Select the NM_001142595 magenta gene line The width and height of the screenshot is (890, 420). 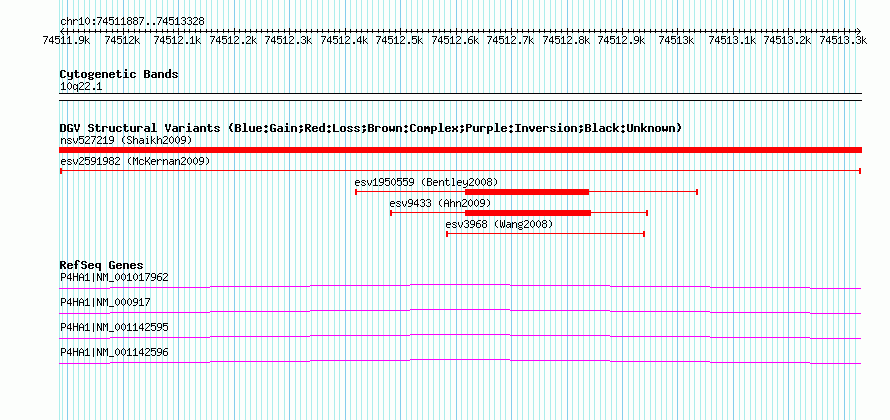tap(460, 337)
